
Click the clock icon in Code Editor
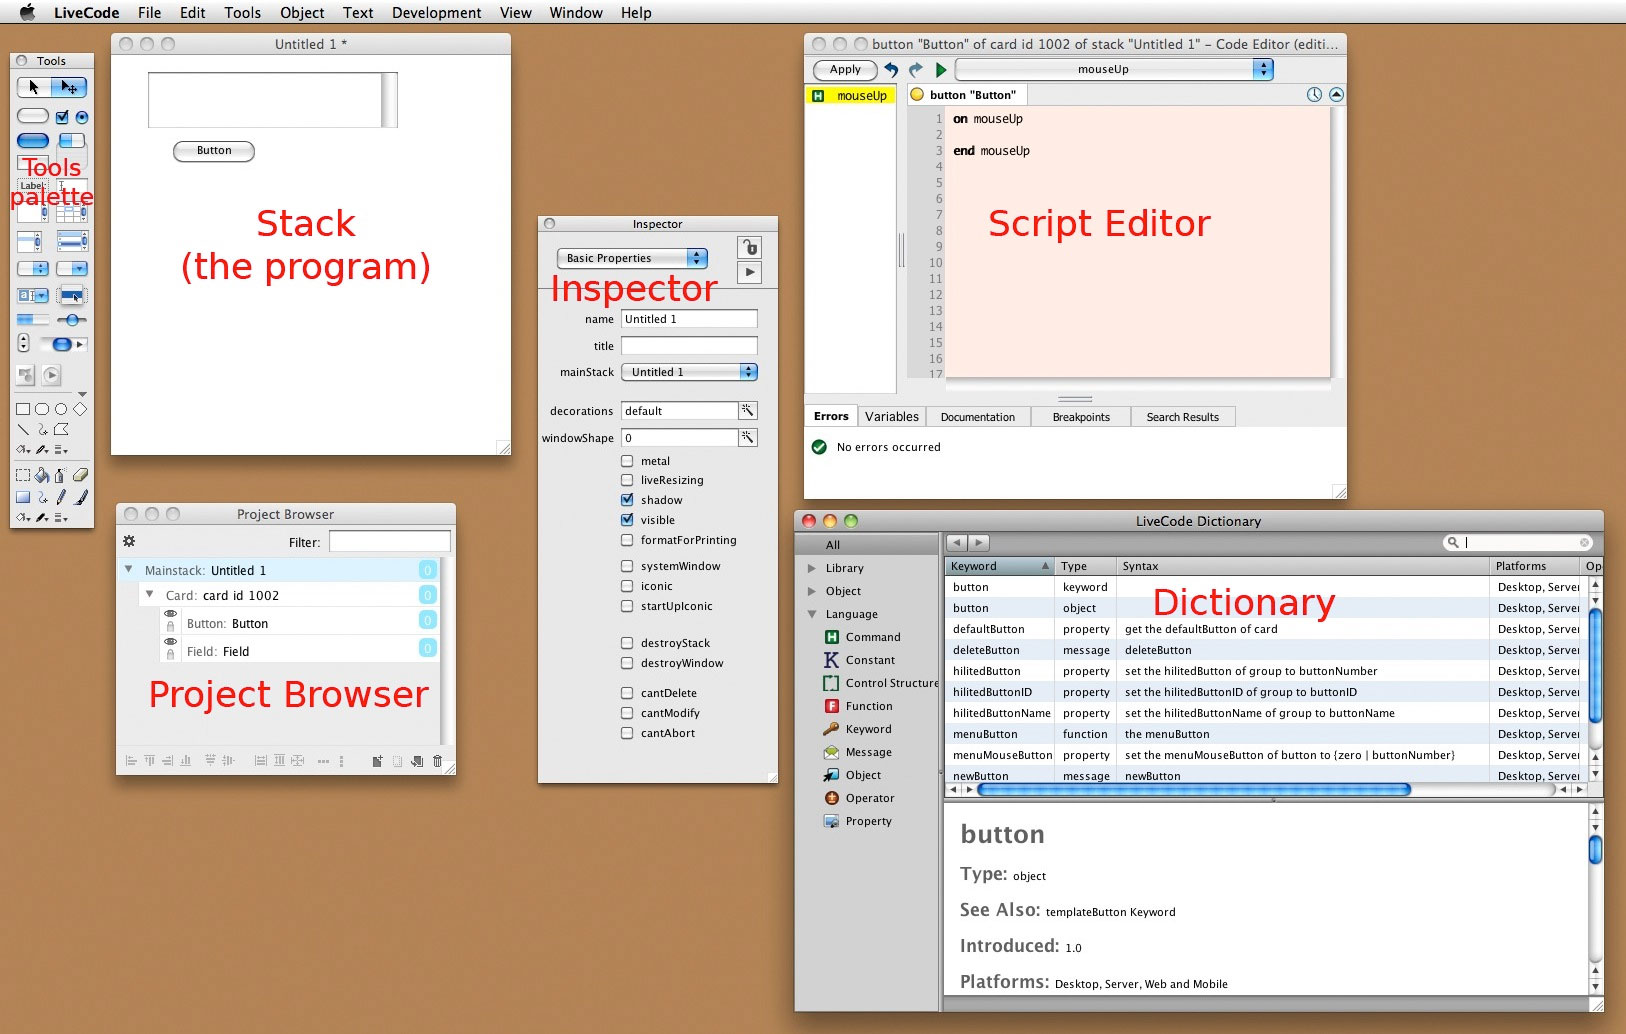point(1314,95)
